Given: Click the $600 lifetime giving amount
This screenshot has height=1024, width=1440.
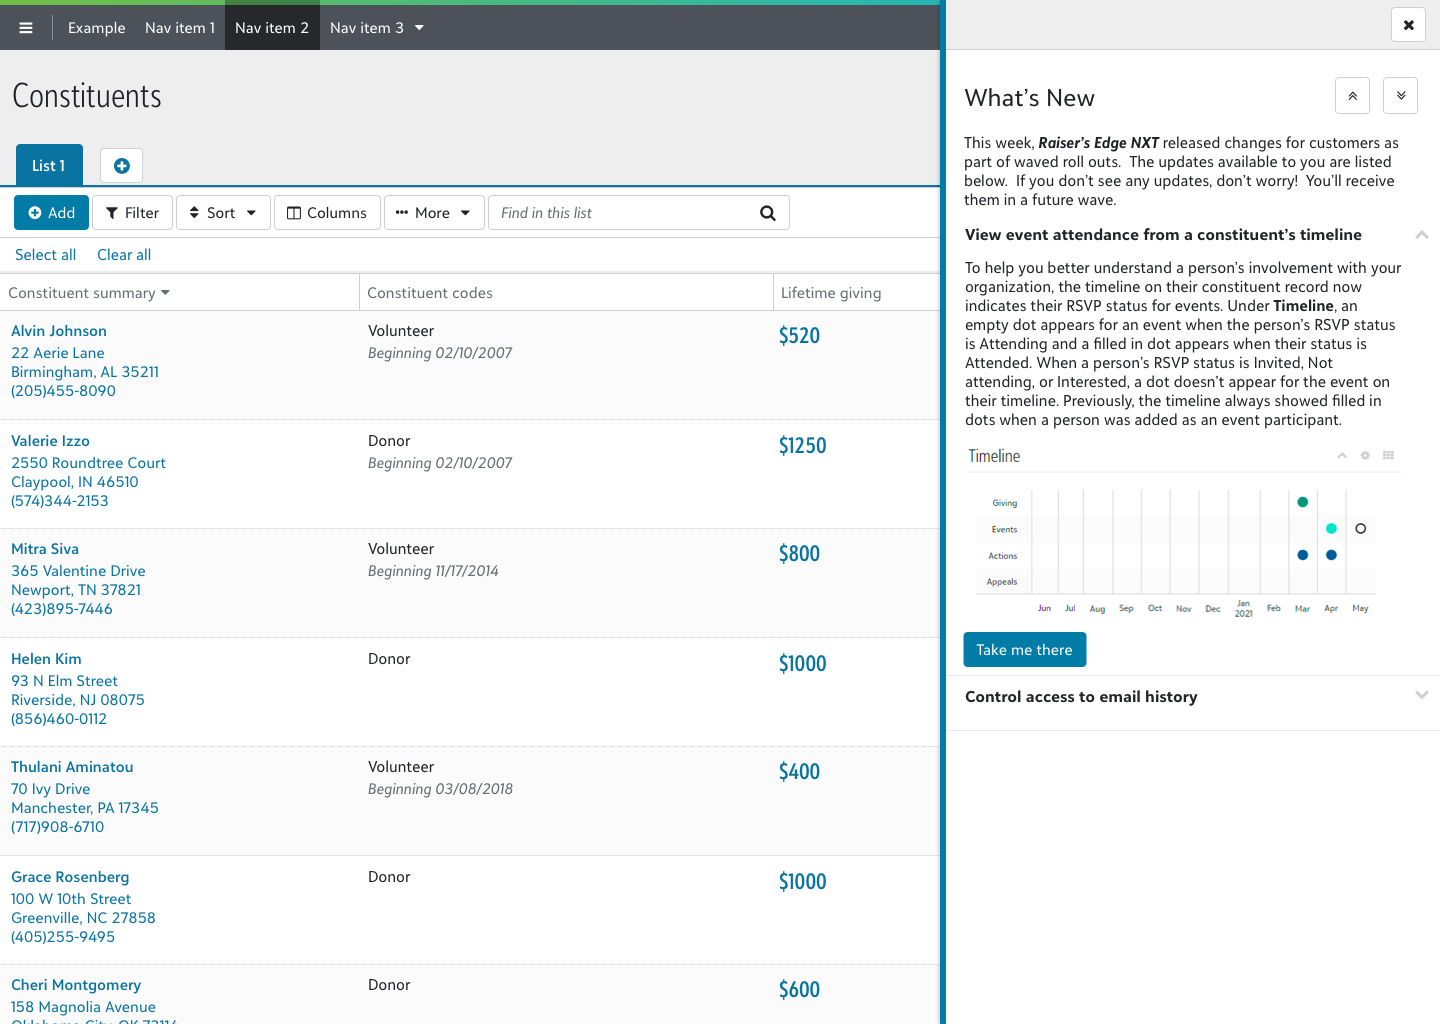Looking at the screenshot, I should click(799, 990).
